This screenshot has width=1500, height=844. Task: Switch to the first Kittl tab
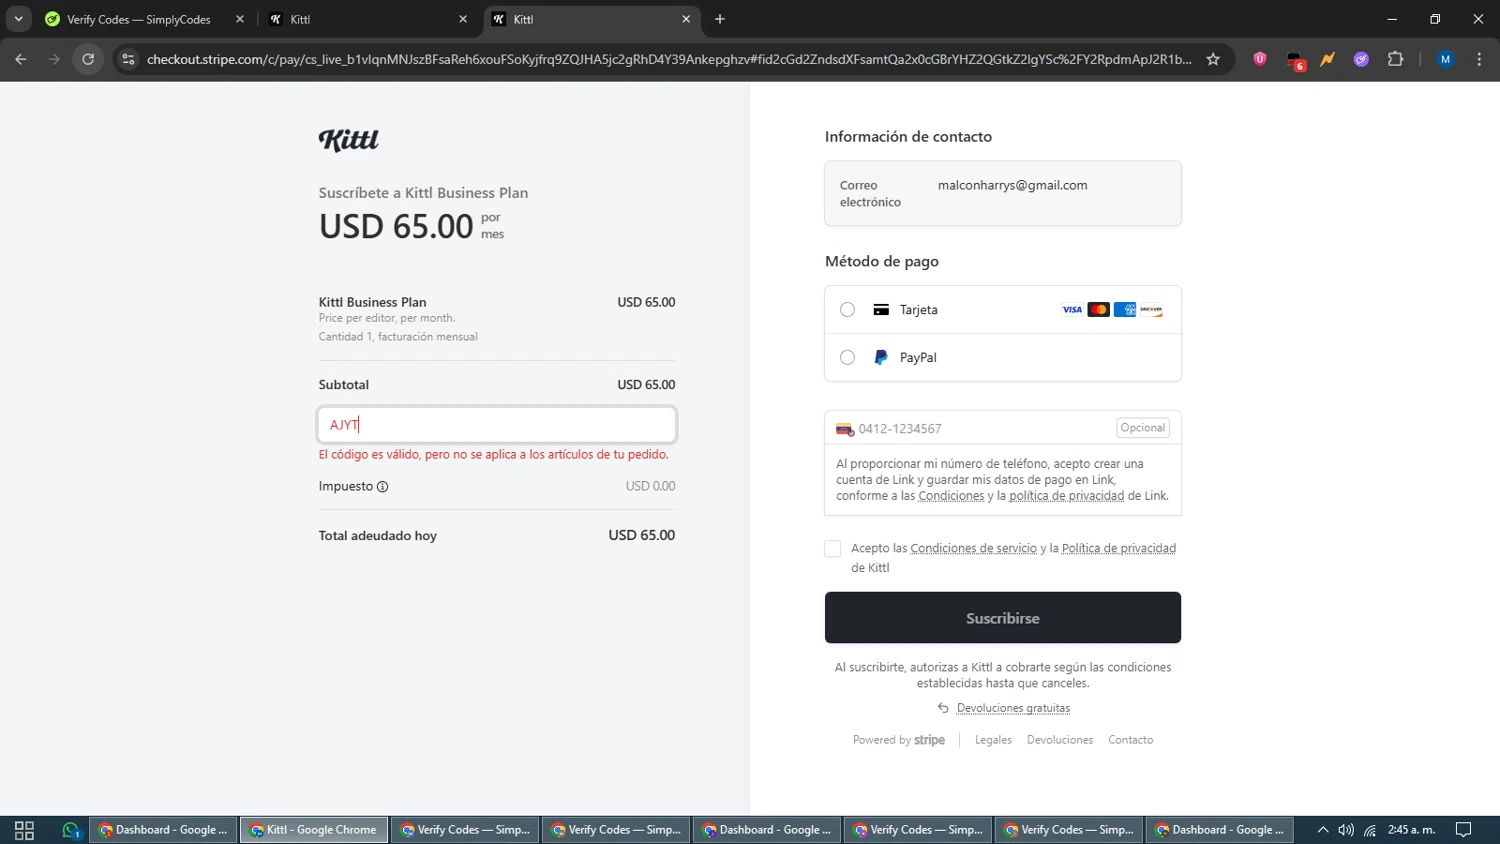[360, 19]
